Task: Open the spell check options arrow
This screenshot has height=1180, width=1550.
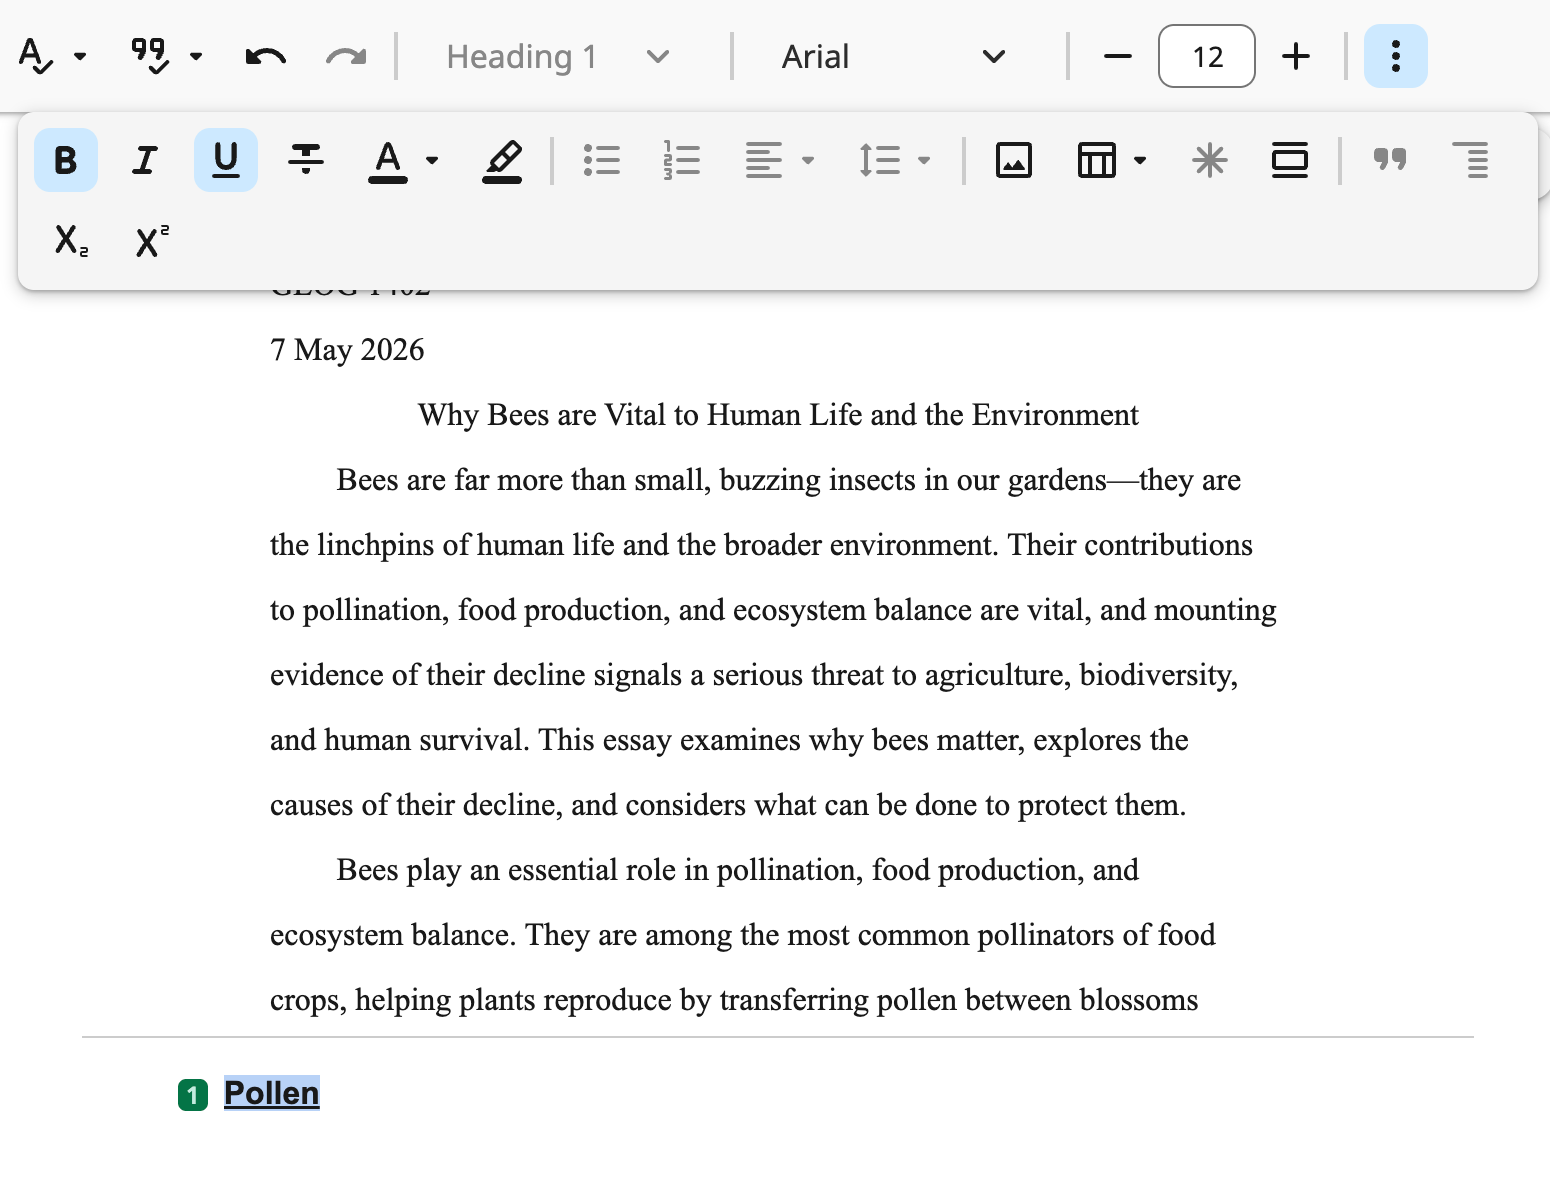Action: pyautogui.click(x=80, y=56)
